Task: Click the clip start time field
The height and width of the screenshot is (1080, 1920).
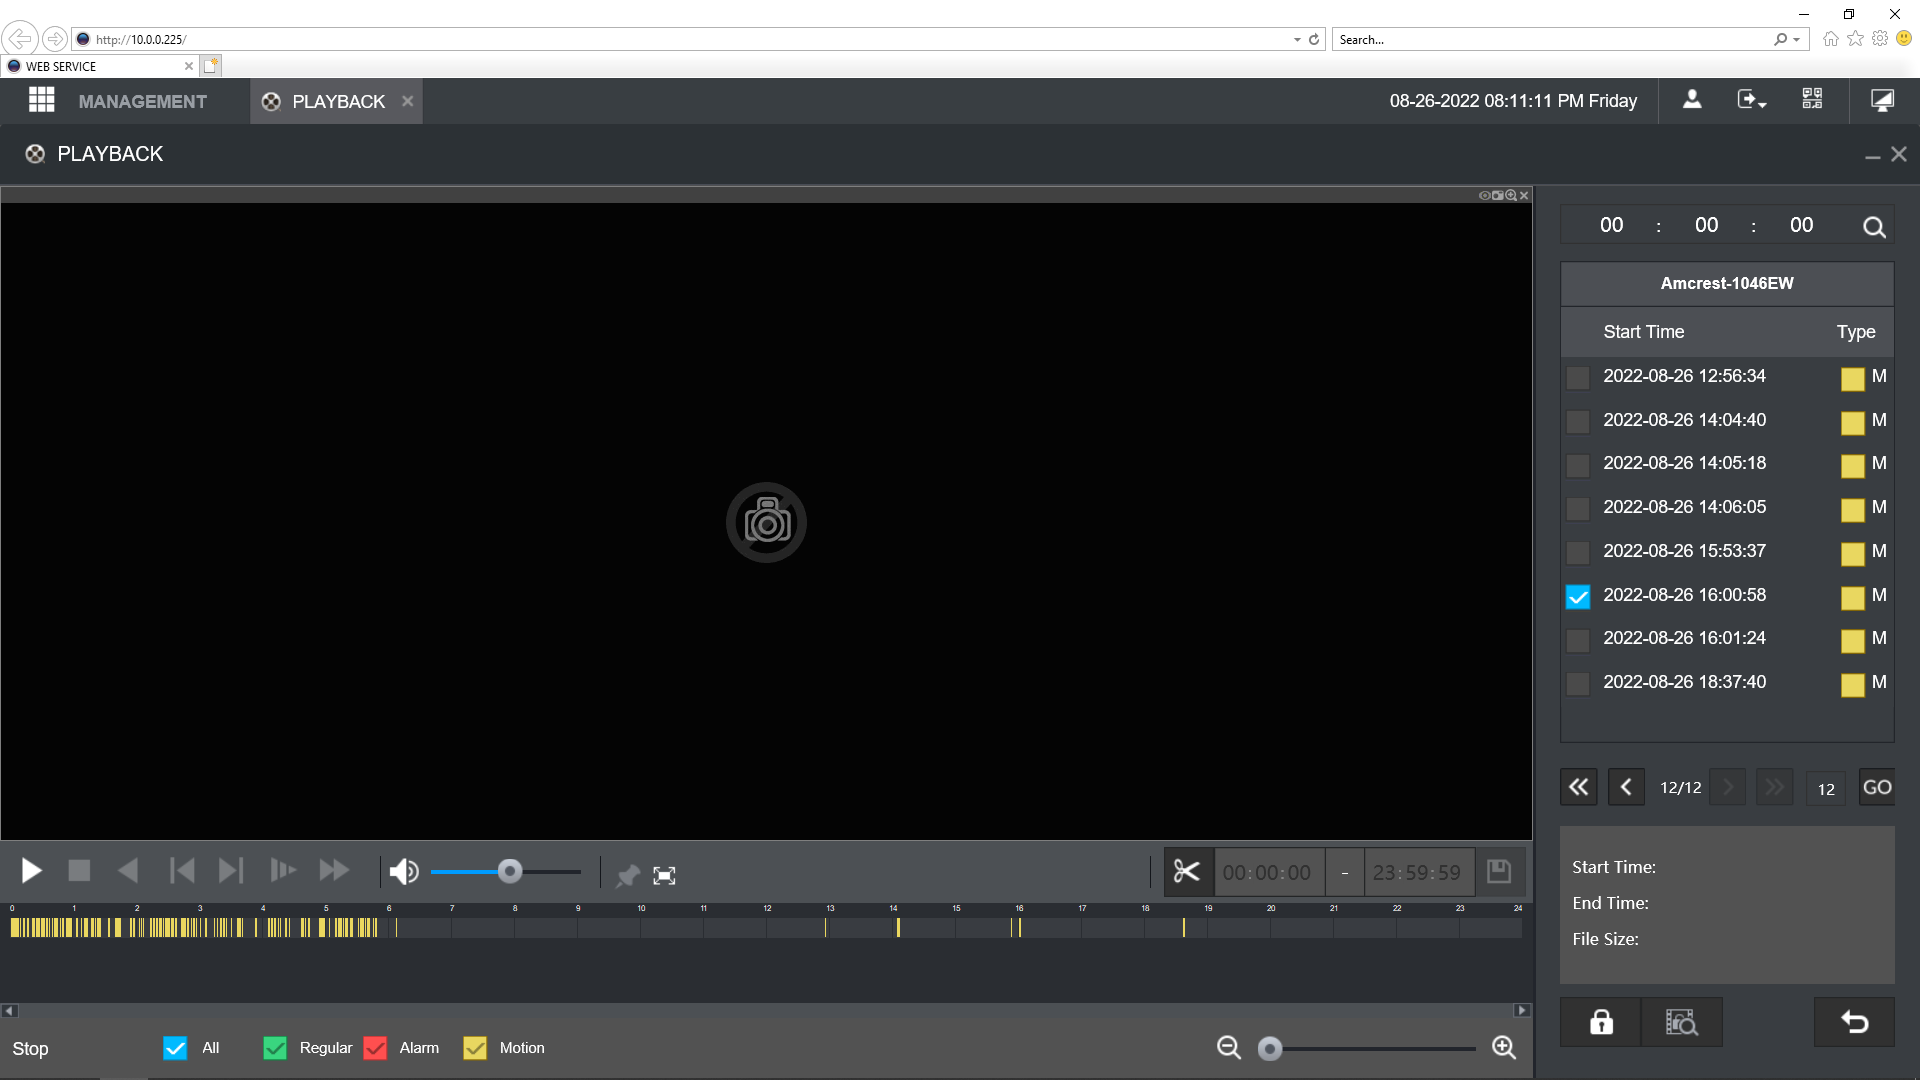Action: pyautogui.click(x=1267, y=873)
